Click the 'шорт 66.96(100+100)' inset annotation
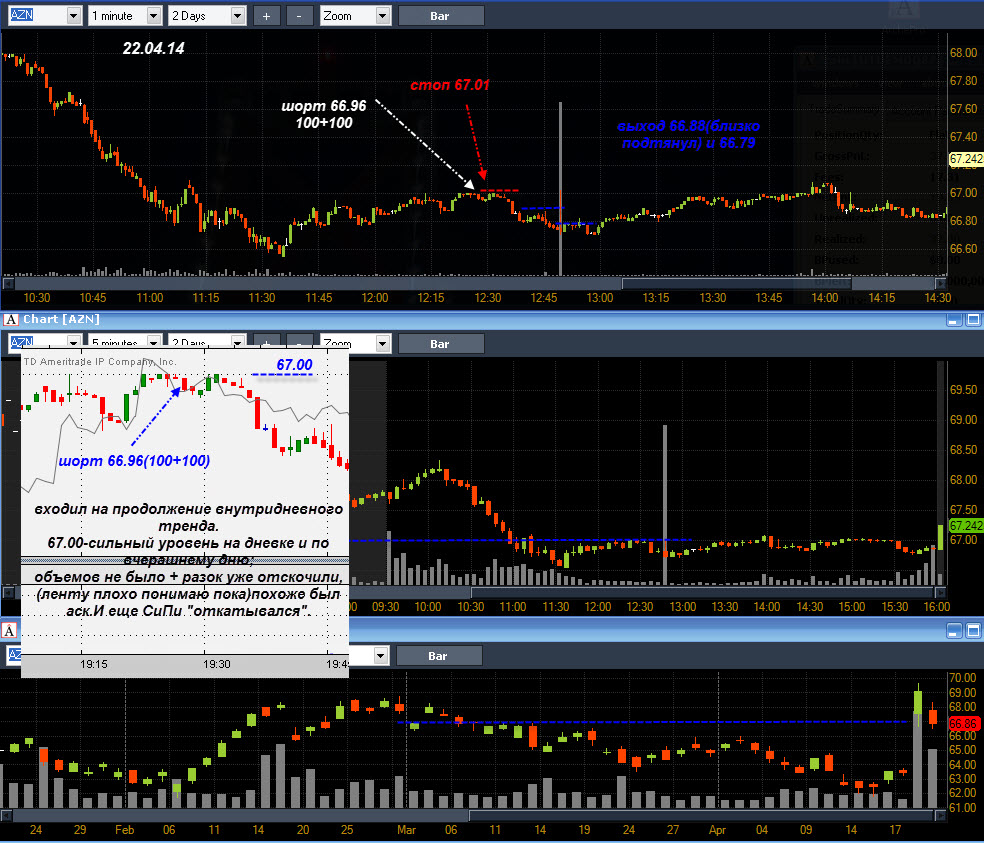 click(134, 461)
